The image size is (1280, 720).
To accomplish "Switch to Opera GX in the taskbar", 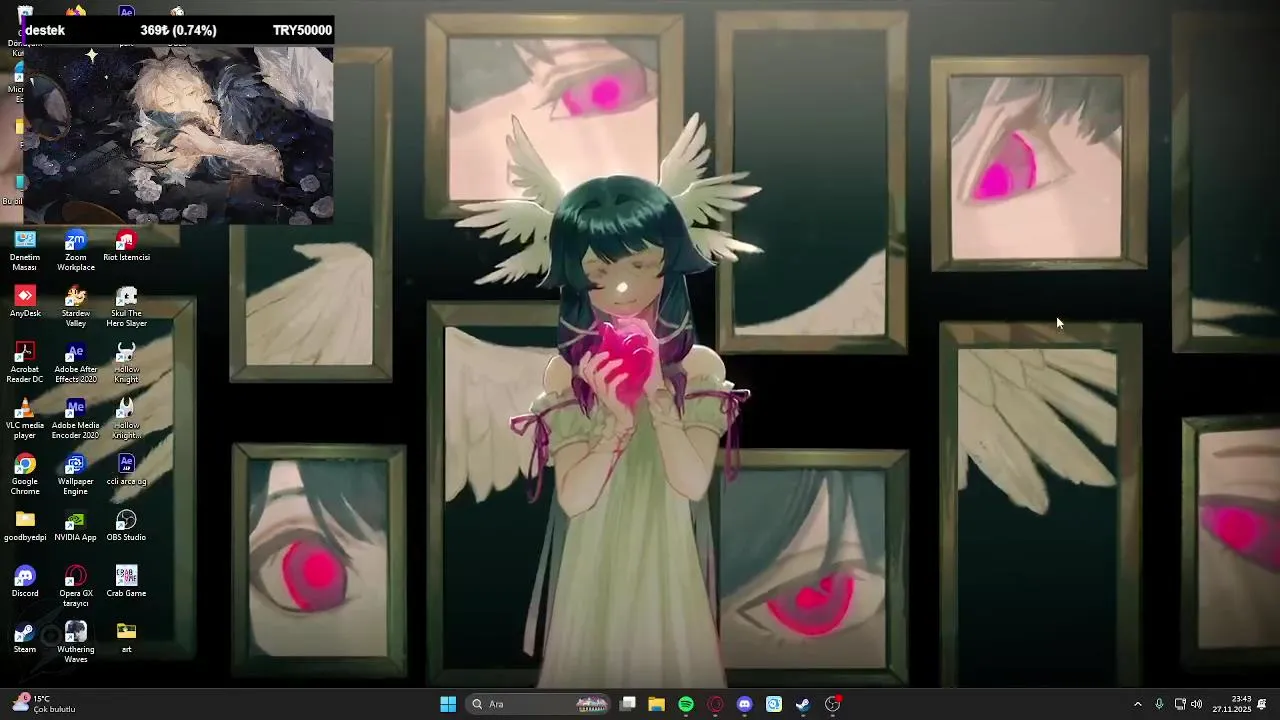I will pyautogui.click(x=715, y=704).
